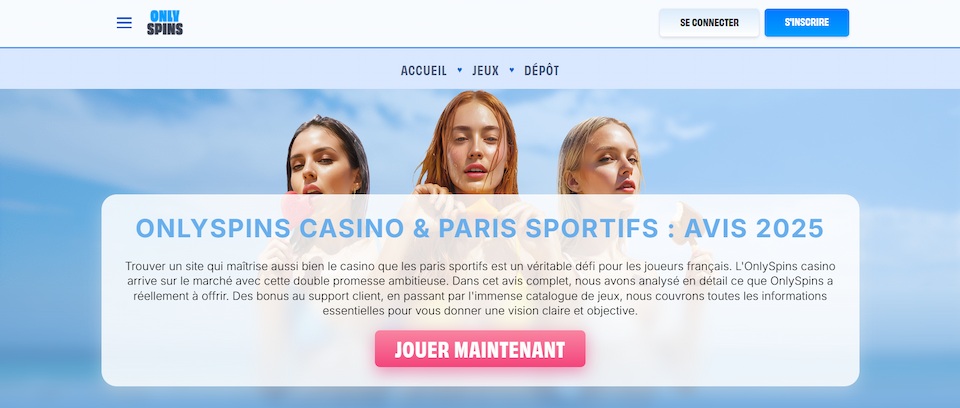The image size is (960, 408).
Task: Navigate to the DÉPÔT page
Action: coord(542,70)
